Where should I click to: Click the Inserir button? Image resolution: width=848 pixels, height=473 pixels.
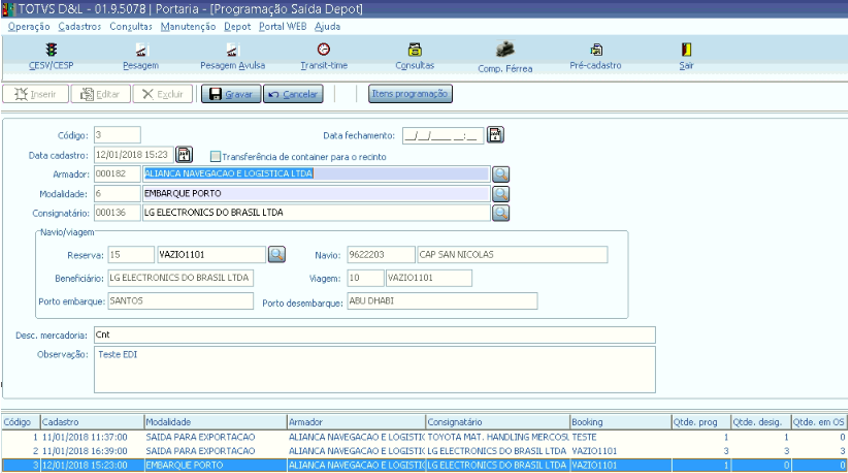point(36,94)
